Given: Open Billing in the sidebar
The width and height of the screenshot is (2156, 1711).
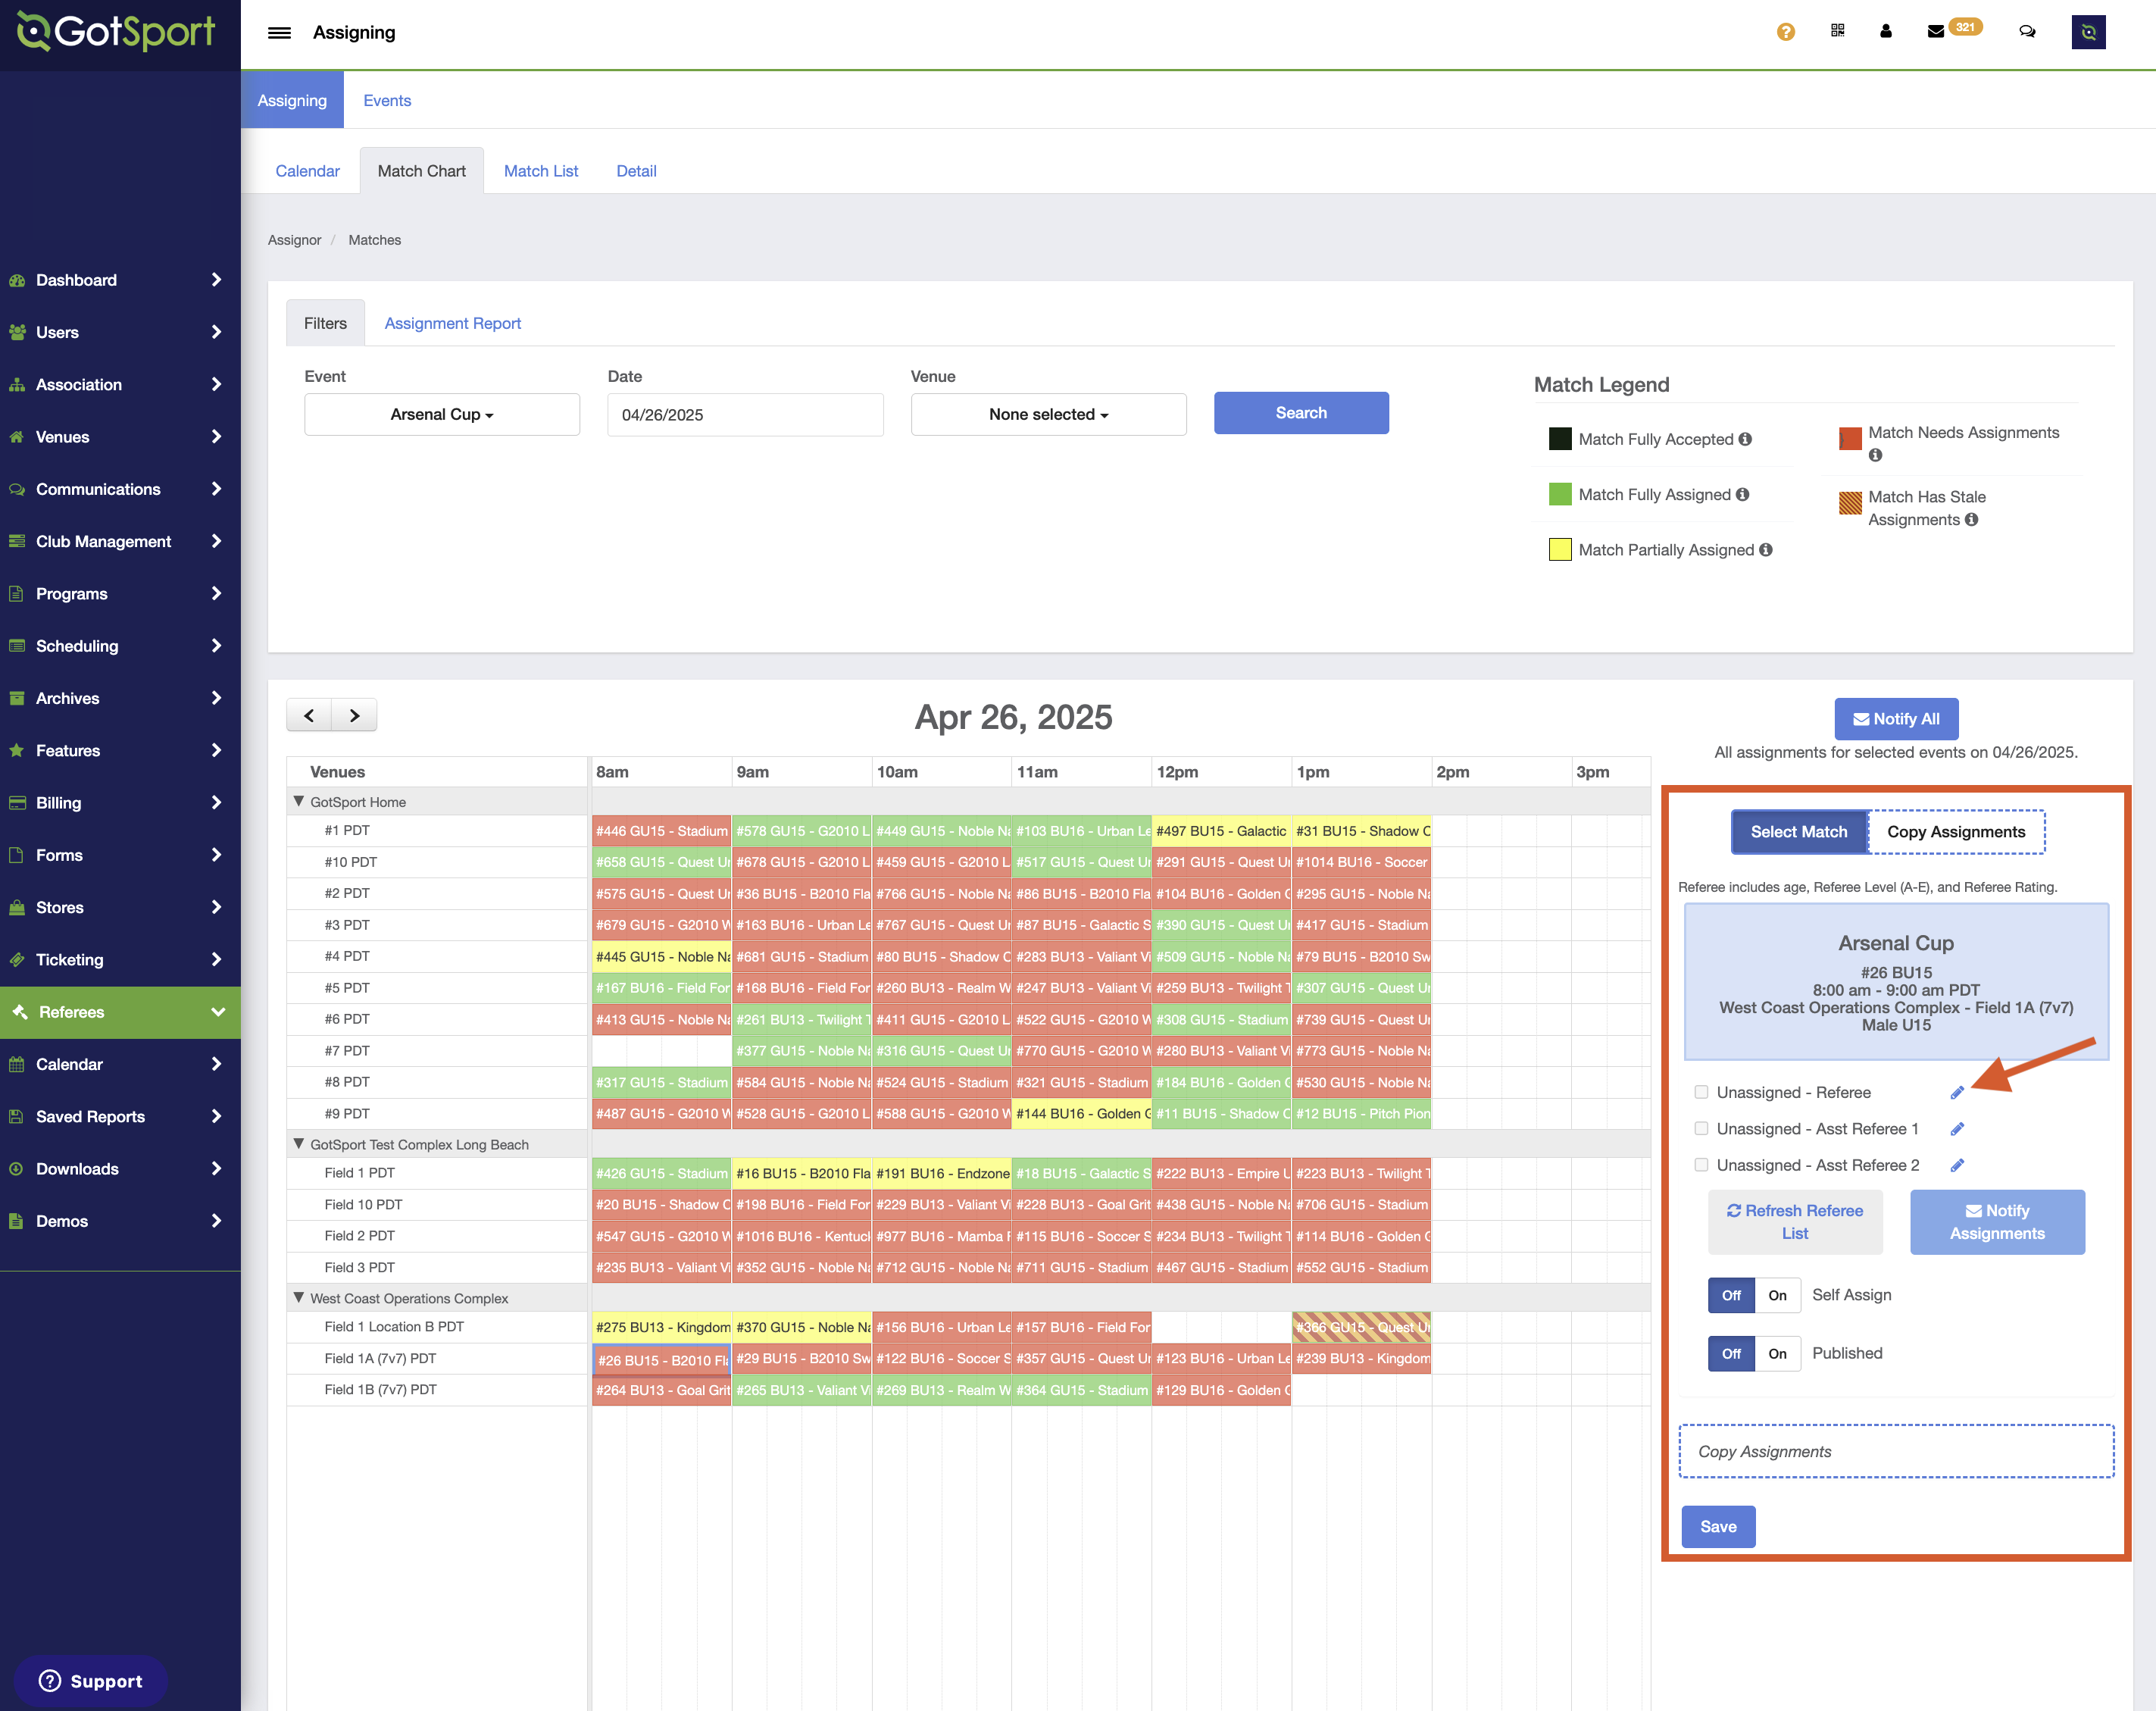Looking at the screenshot, I should coord(120,803).
